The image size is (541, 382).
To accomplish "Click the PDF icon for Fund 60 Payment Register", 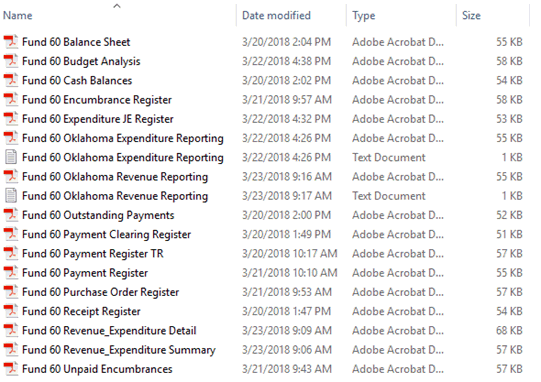I will (11, 273).
